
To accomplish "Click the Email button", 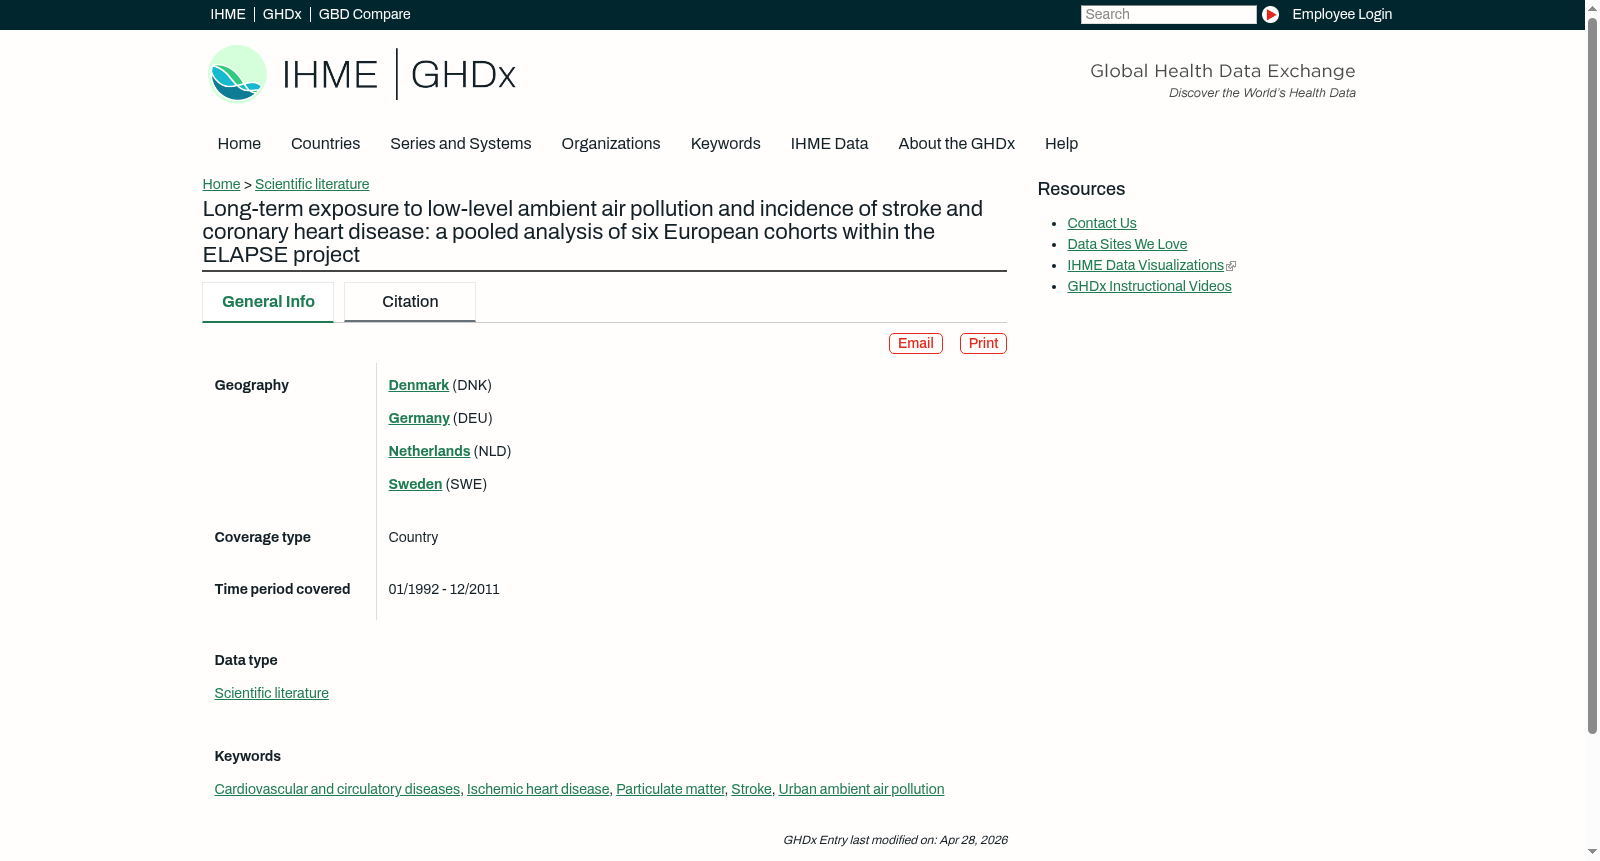I will tap(916, 344).
